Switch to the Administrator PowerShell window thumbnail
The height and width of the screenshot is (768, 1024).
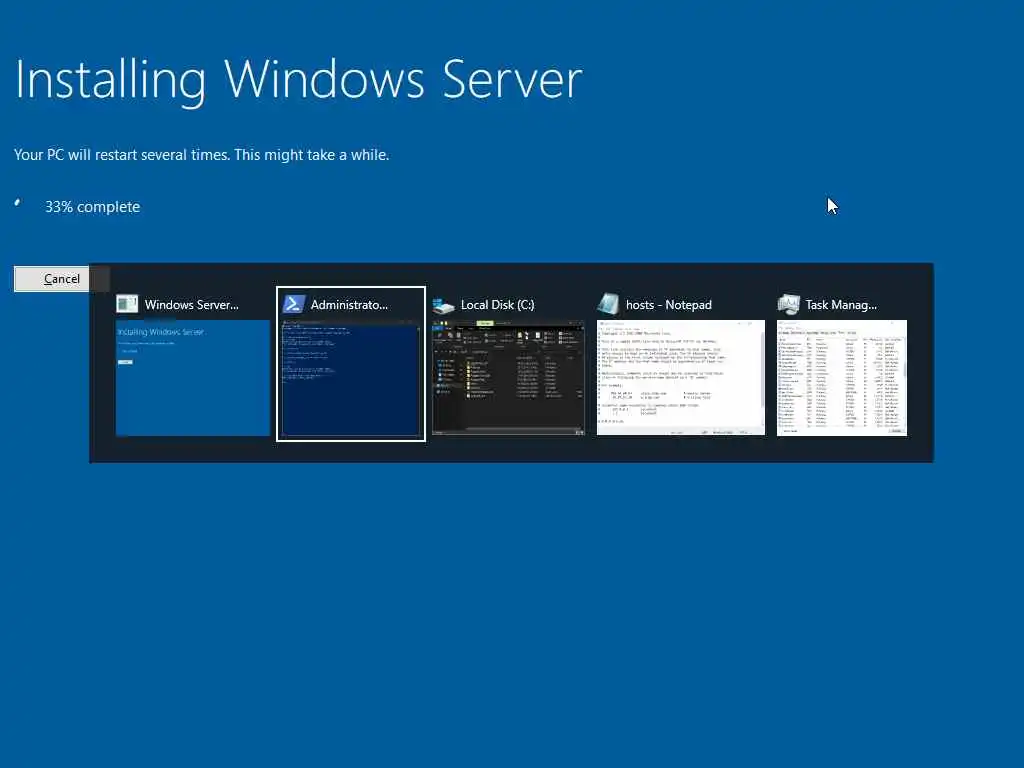351,378
